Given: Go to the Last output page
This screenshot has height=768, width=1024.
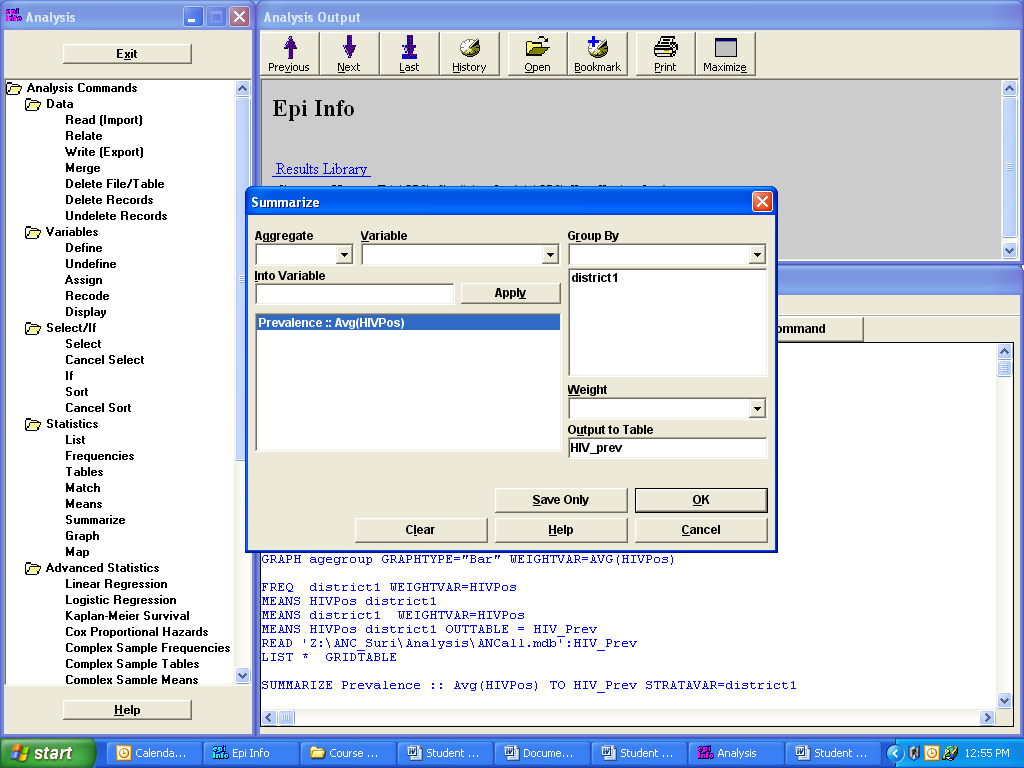Looking at the screenshot, I should click(x=409, y=54).
